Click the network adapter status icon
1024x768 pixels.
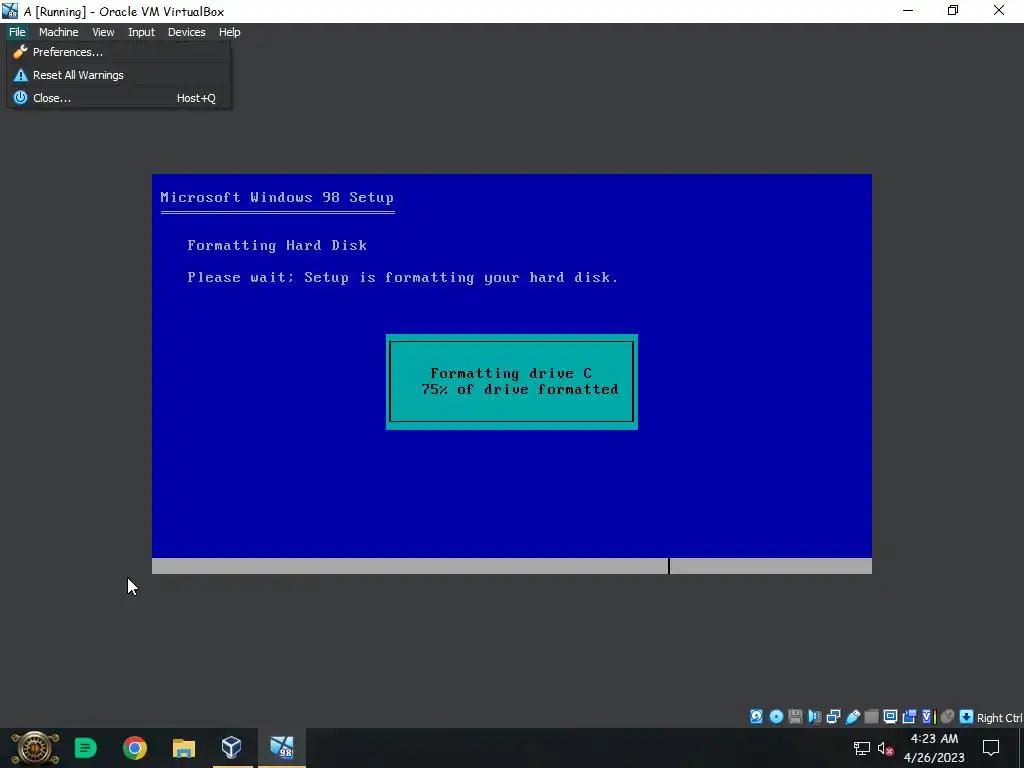[833, 717]
